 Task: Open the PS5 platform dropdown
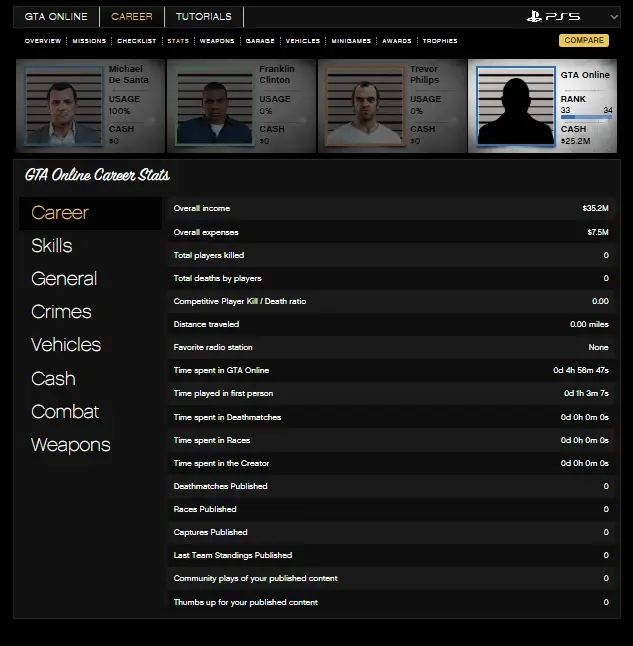point(612,17)
